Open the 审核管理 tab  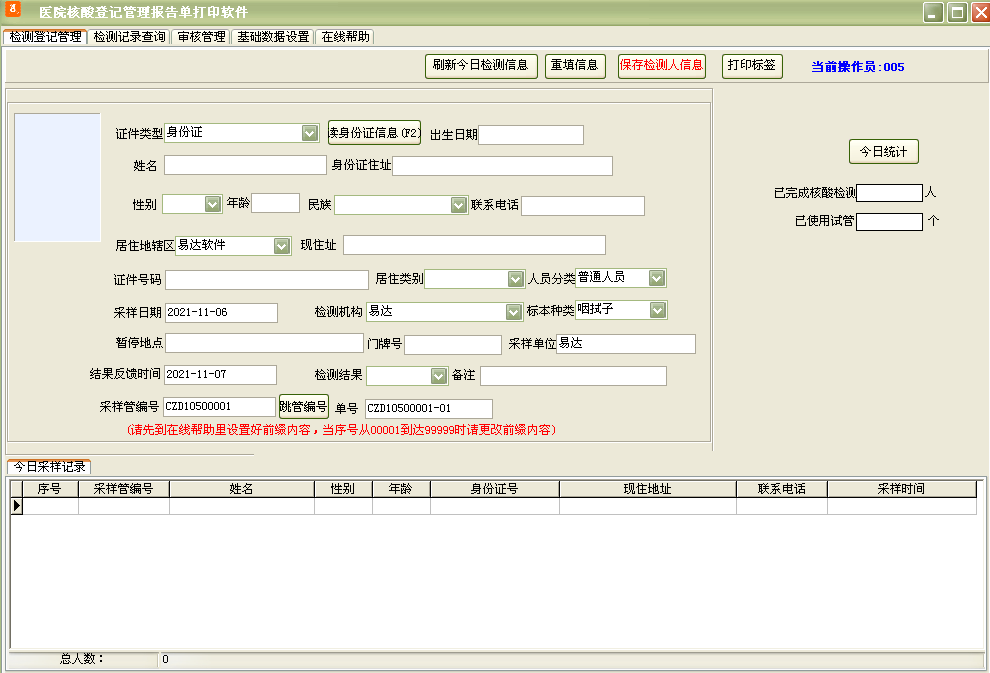coord(201,37)
